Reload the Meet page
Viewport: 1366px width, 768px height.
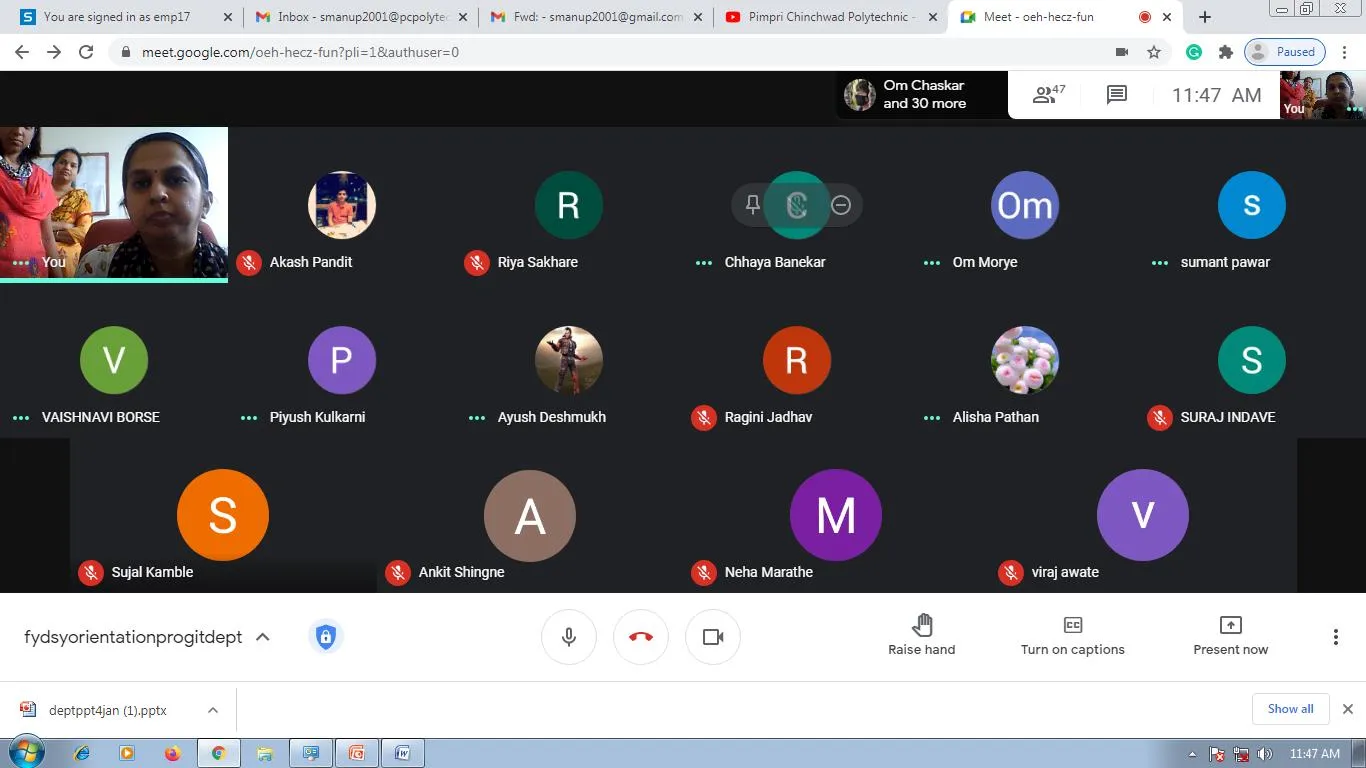pos(86,52)
